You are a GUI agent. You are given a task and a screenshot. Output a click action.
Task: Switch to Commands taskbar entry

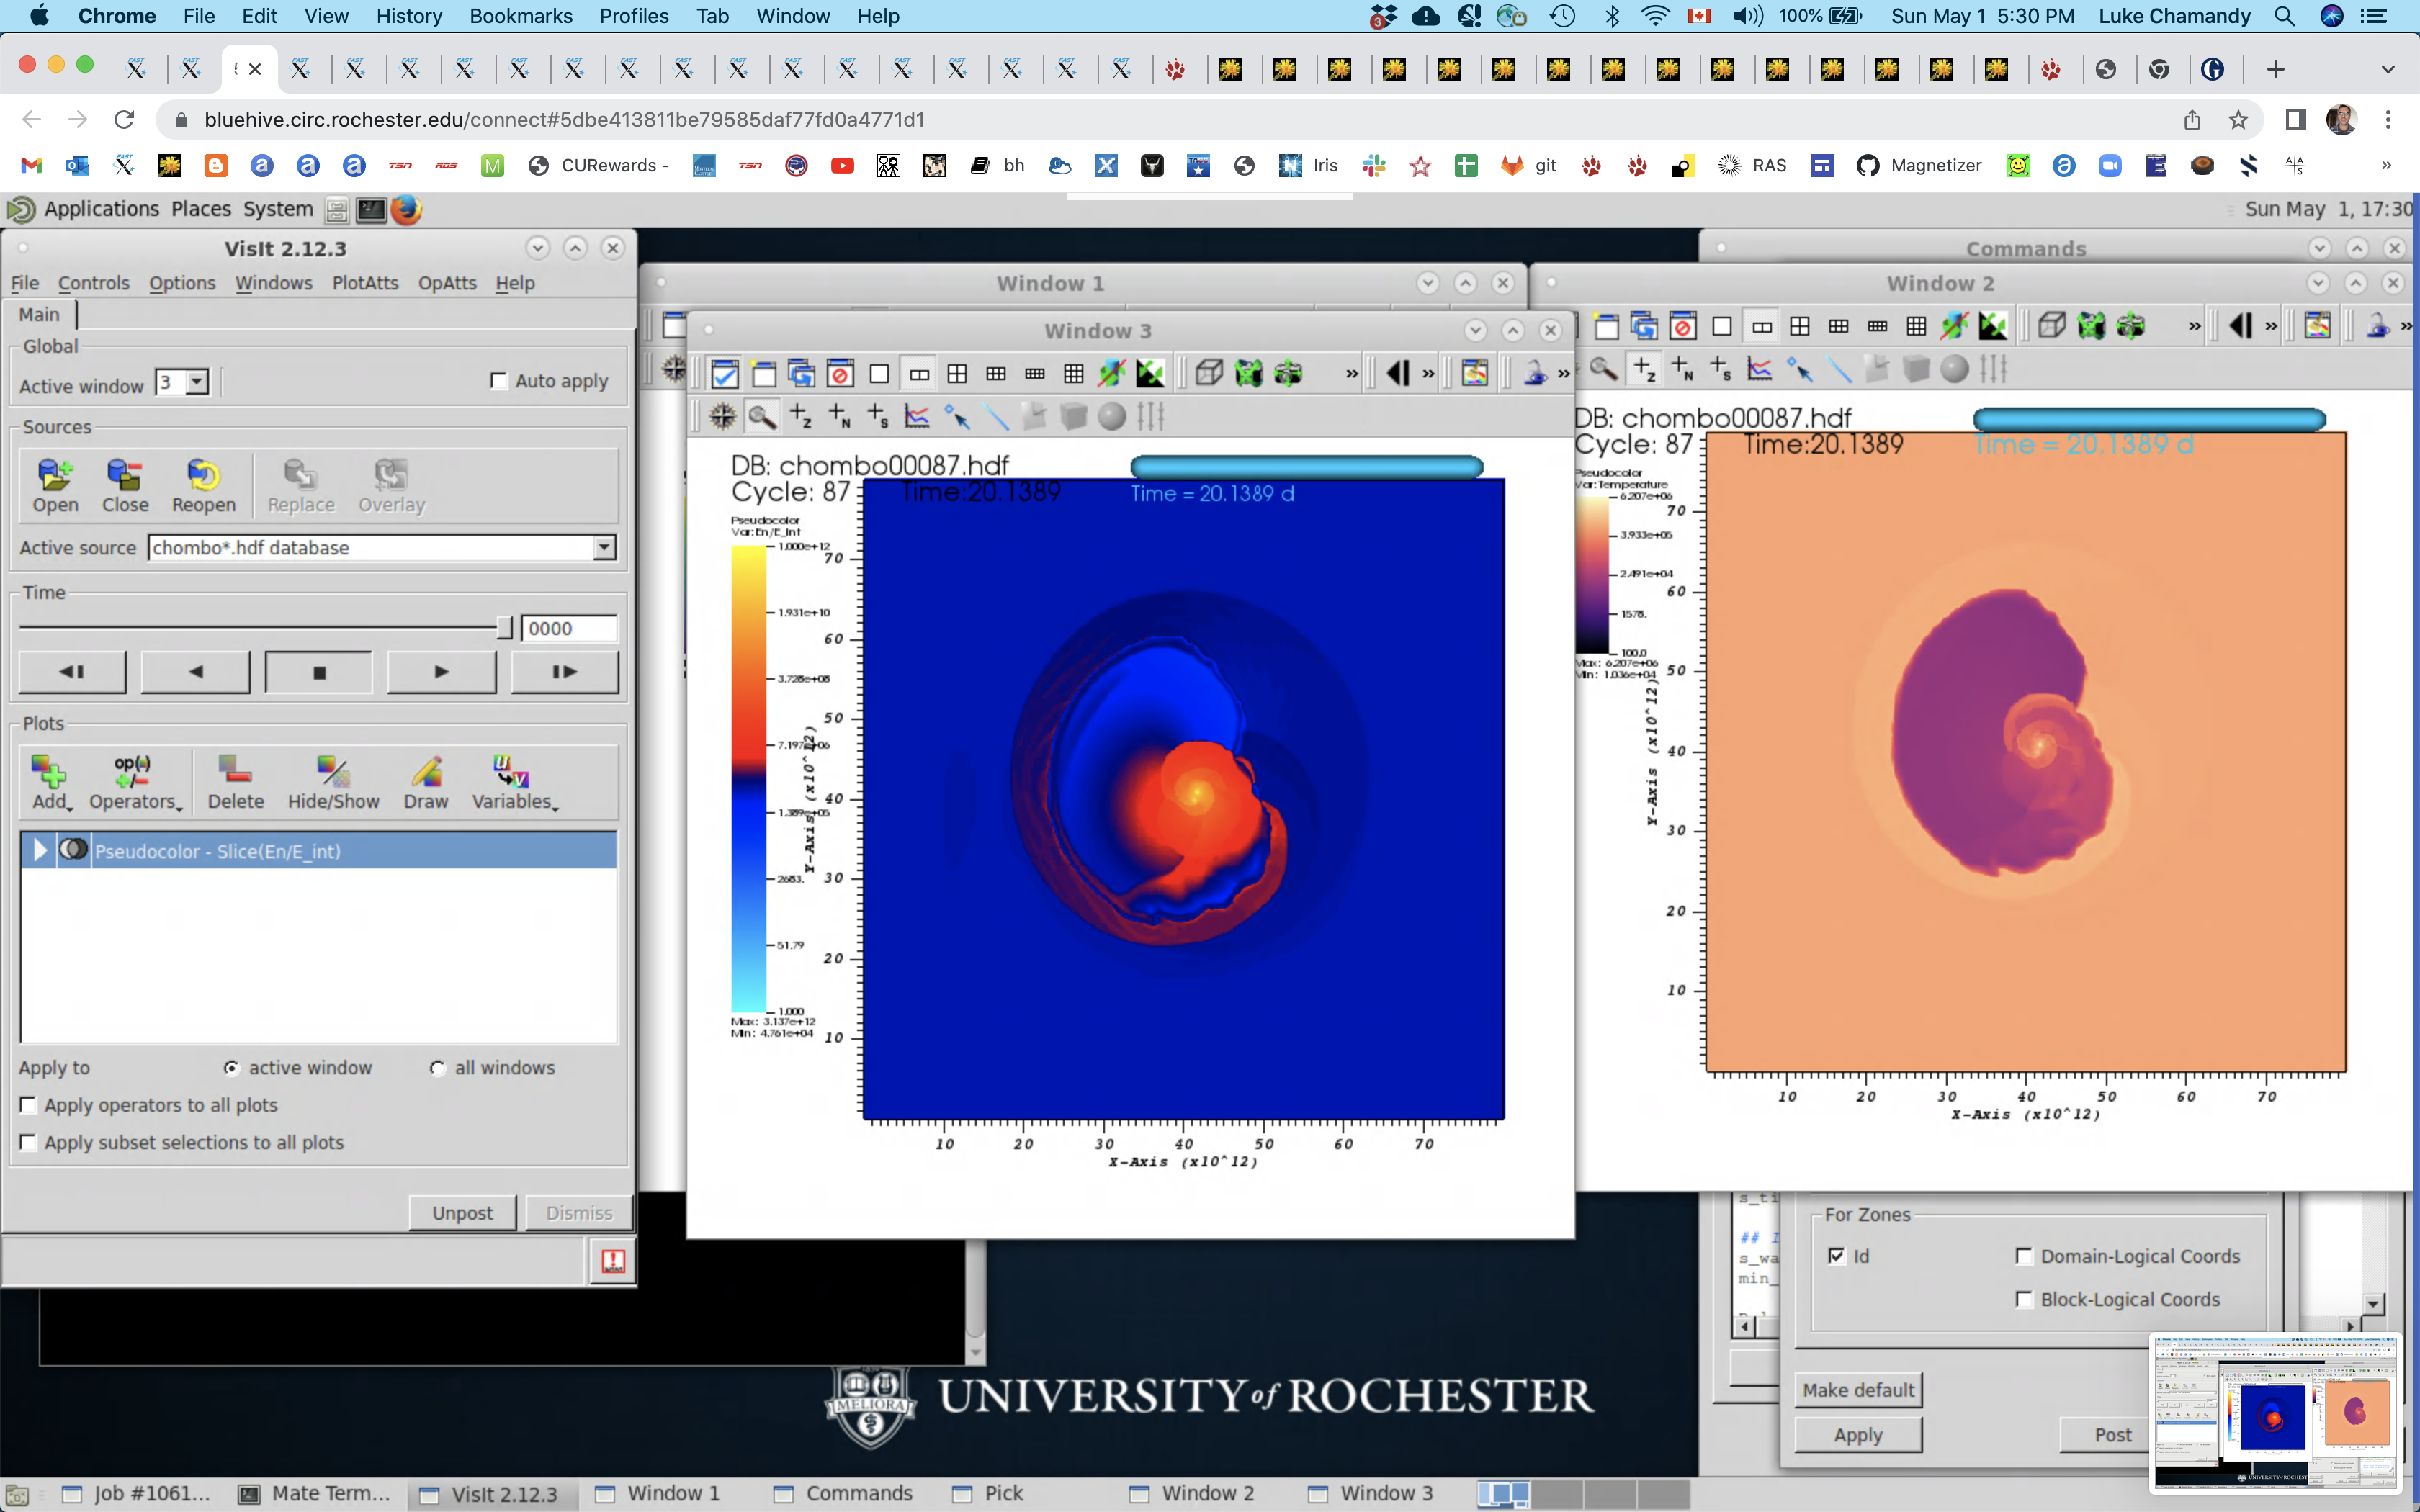[843, 1493]
